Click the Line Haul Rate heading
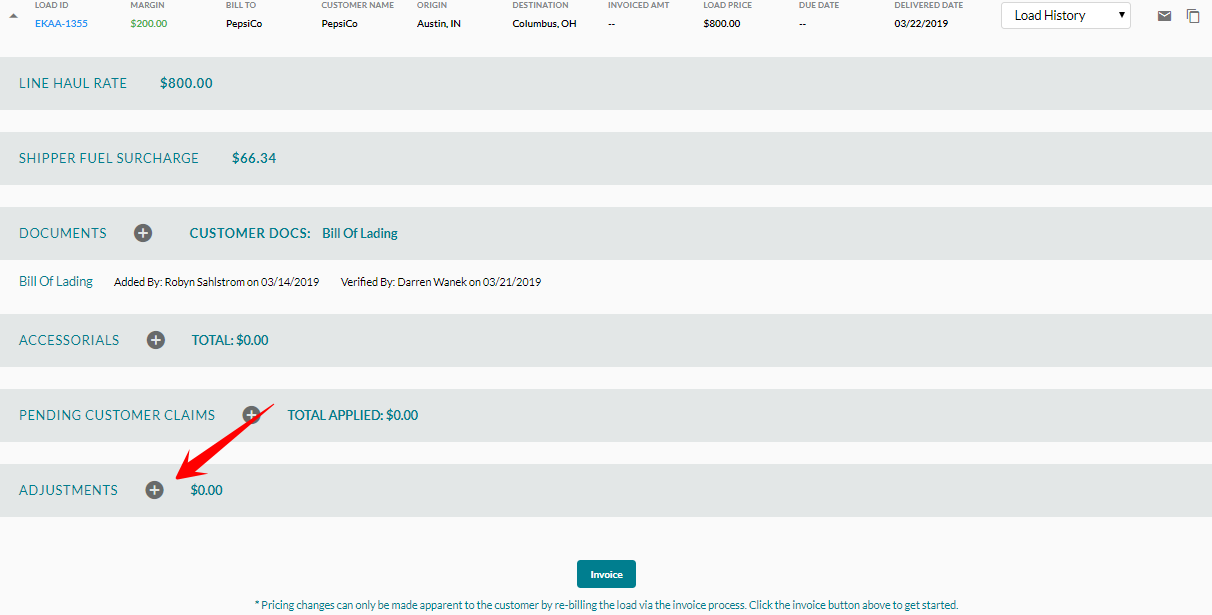1212x615 pixels. 73,83
